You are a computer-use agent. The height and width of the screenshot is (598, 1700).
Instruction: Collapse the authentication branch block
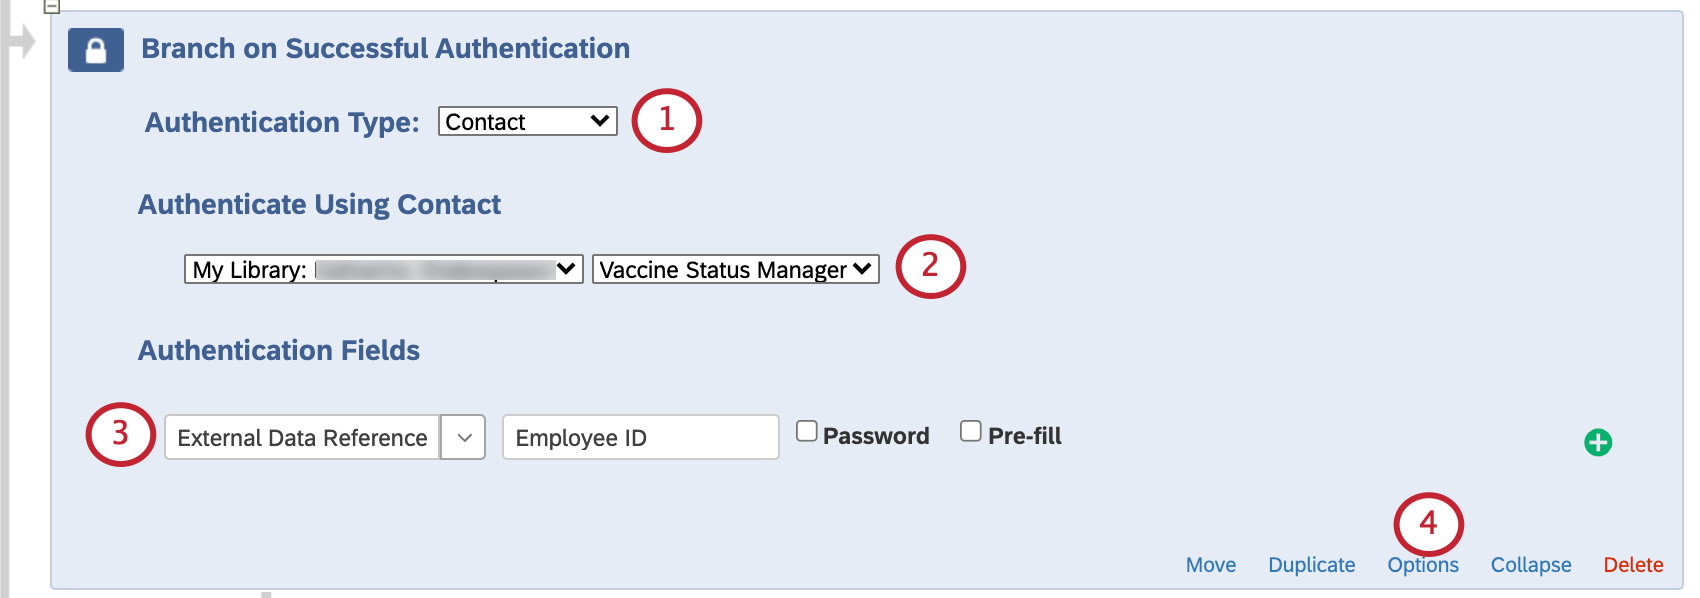pyautogui.click(x=1530, y=565)
